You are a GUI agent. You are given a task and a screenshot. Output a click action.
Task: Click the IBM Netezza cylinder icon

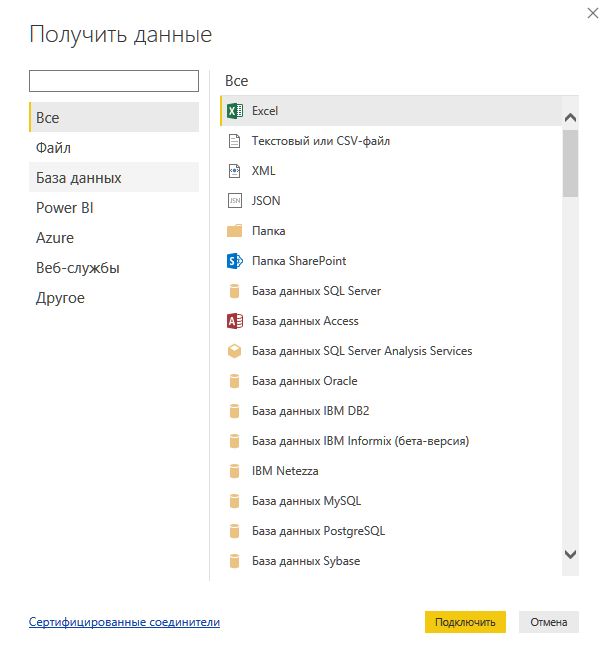coord(234,471)
